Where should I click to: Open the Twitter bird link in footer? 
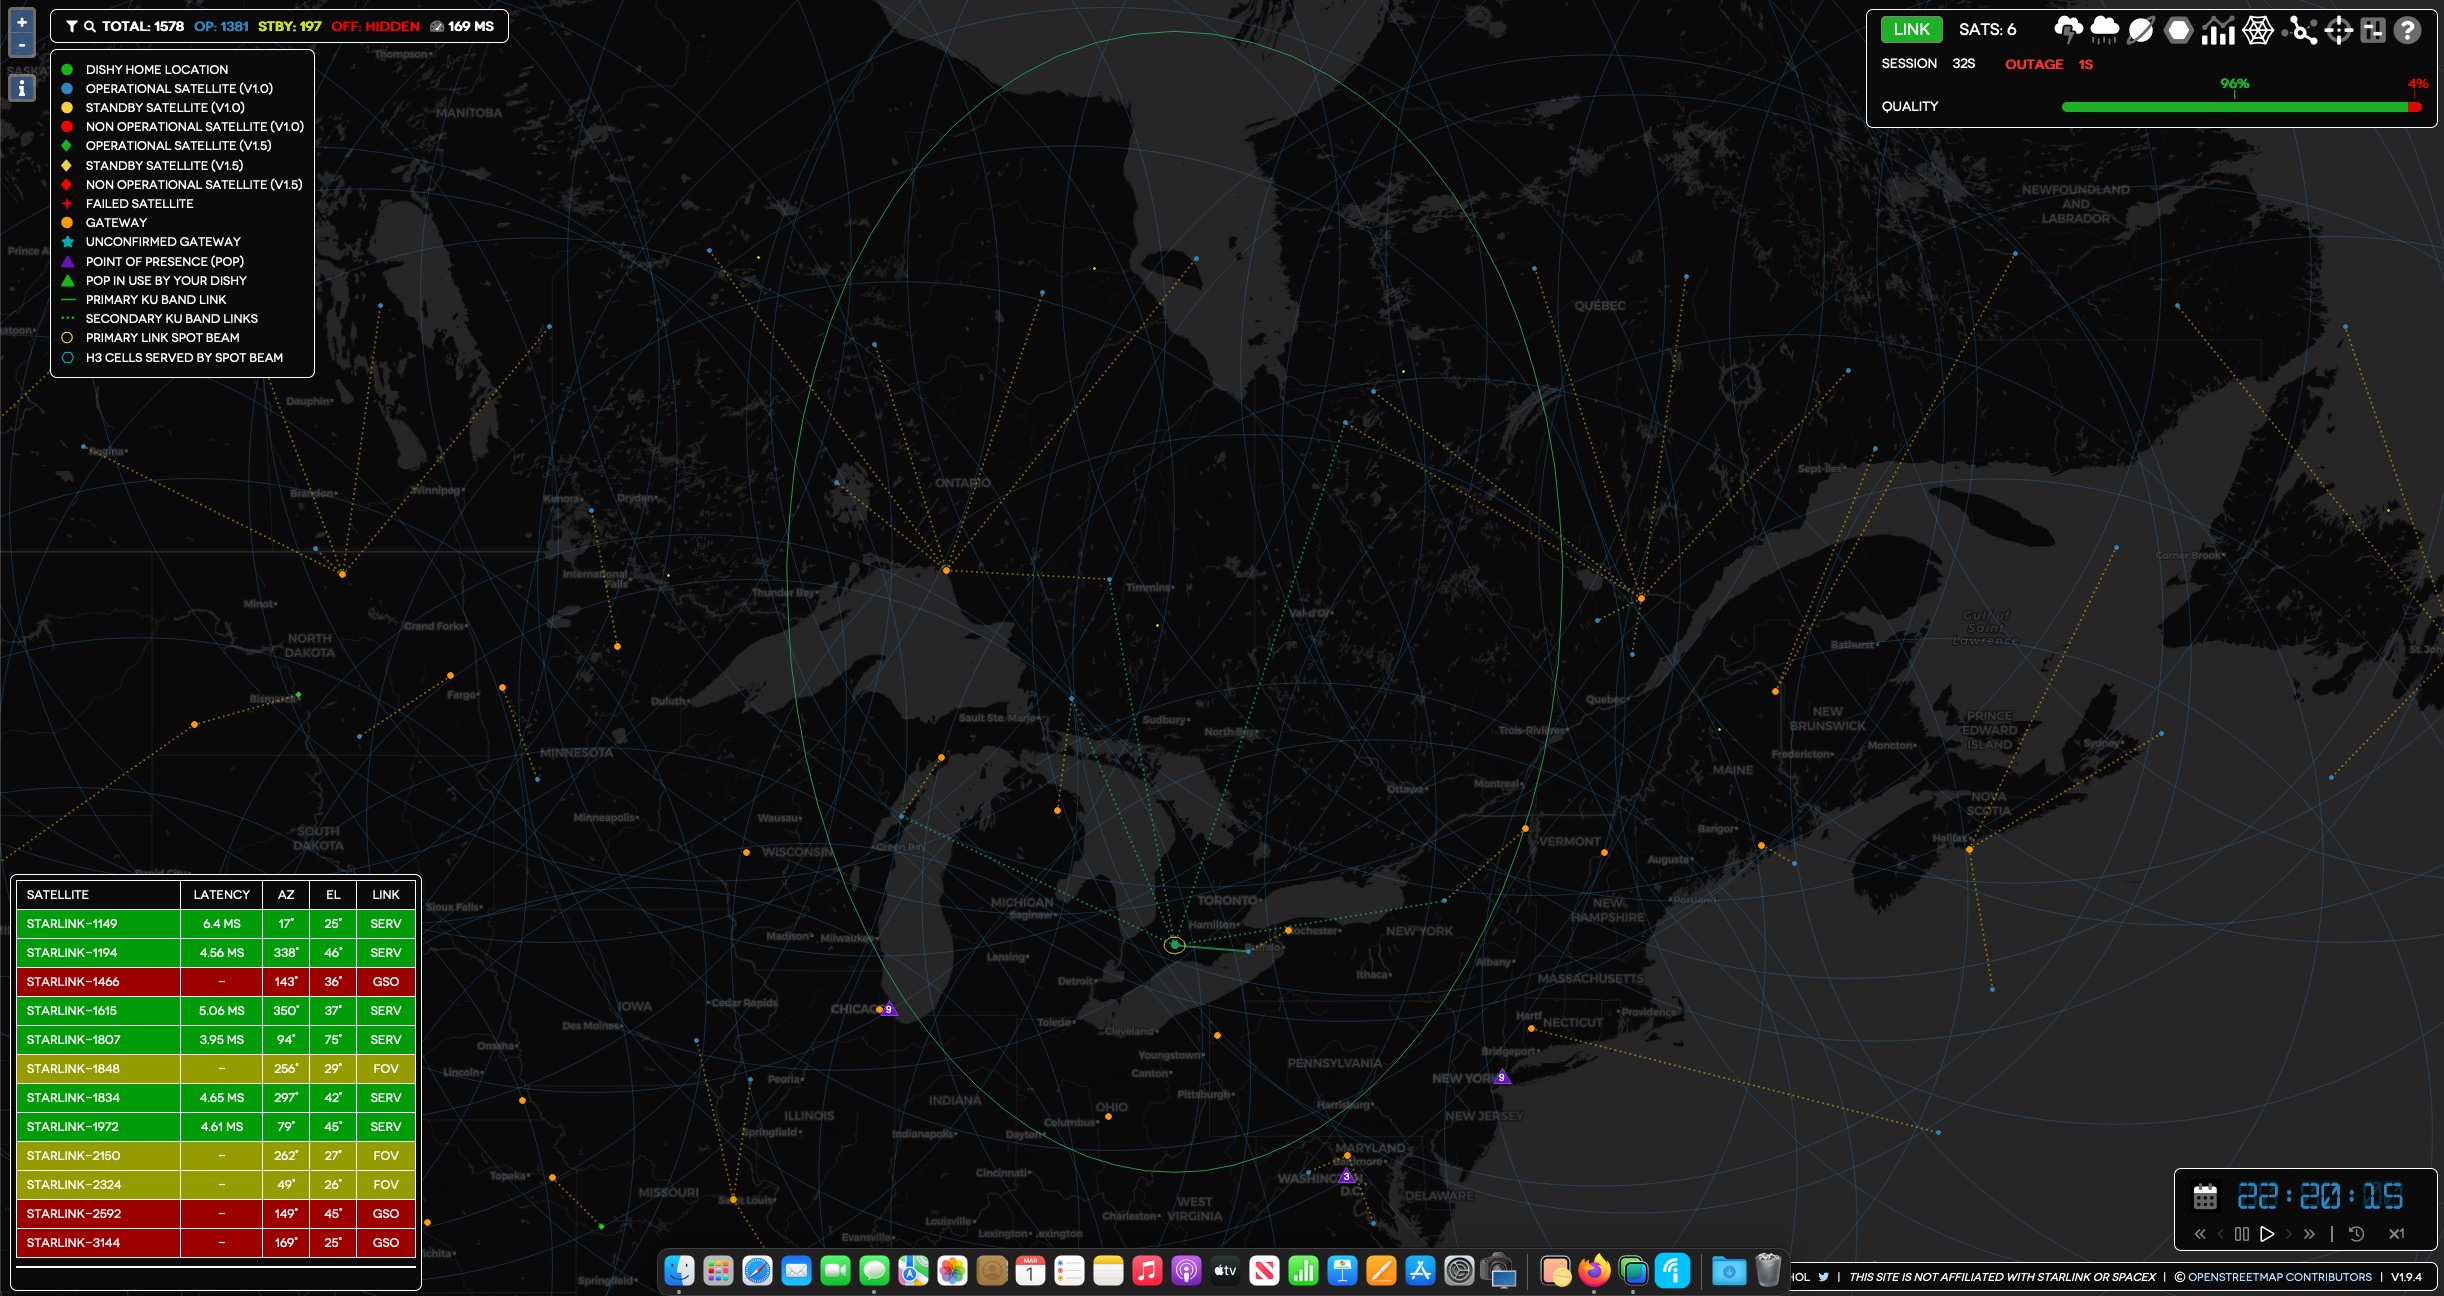coord(1824,1277)
